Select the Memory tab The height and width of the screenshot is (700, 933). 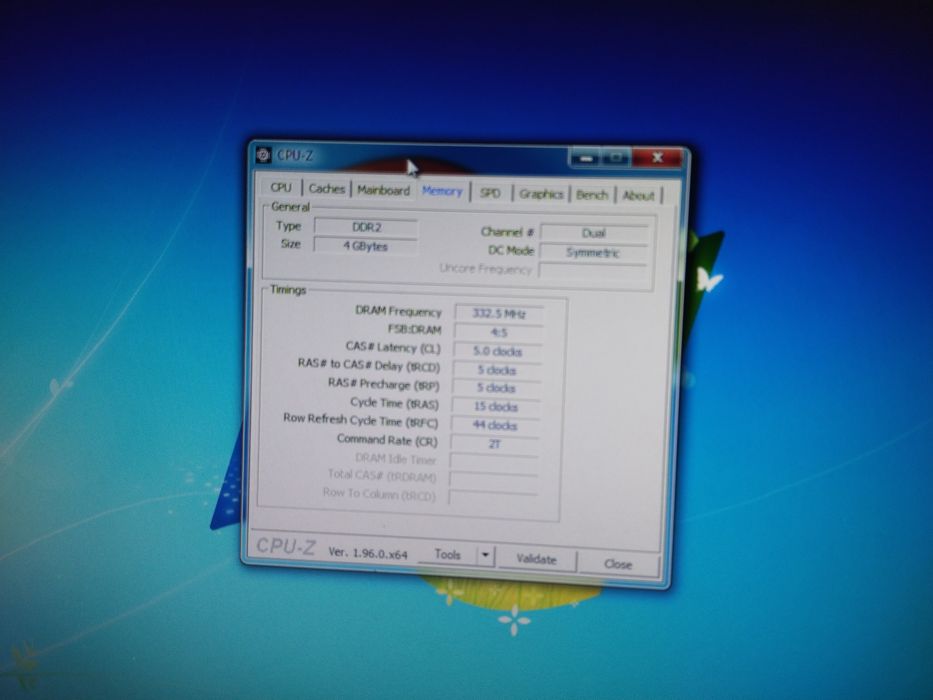point(442,191)
